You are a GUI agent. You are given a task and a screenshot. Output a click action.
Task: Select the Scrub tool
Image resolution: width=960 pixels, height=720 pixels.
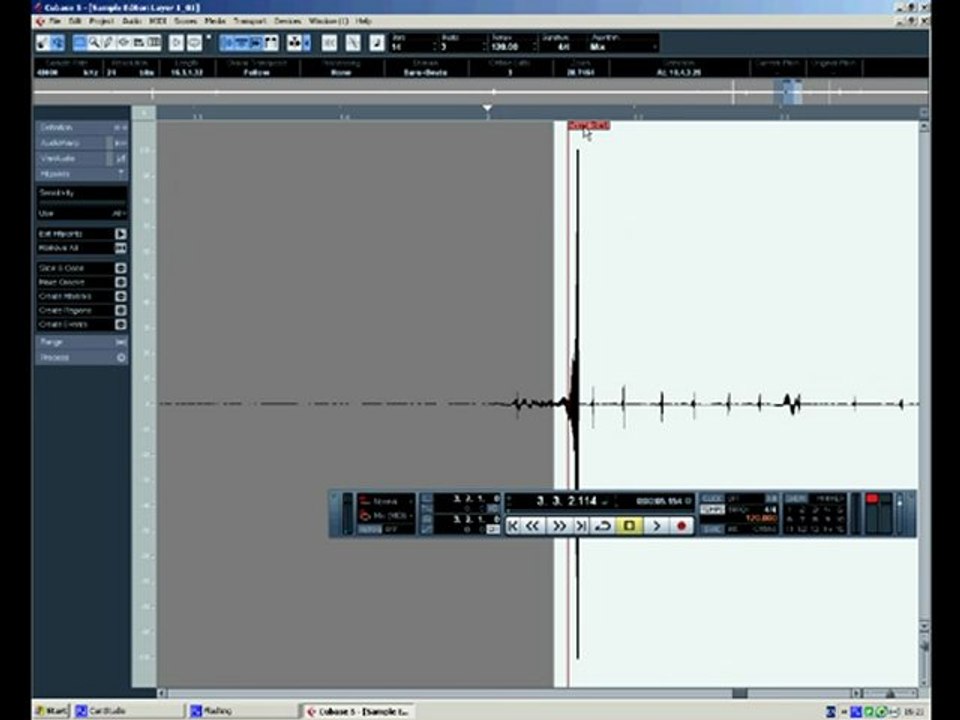tap(138, 43)
